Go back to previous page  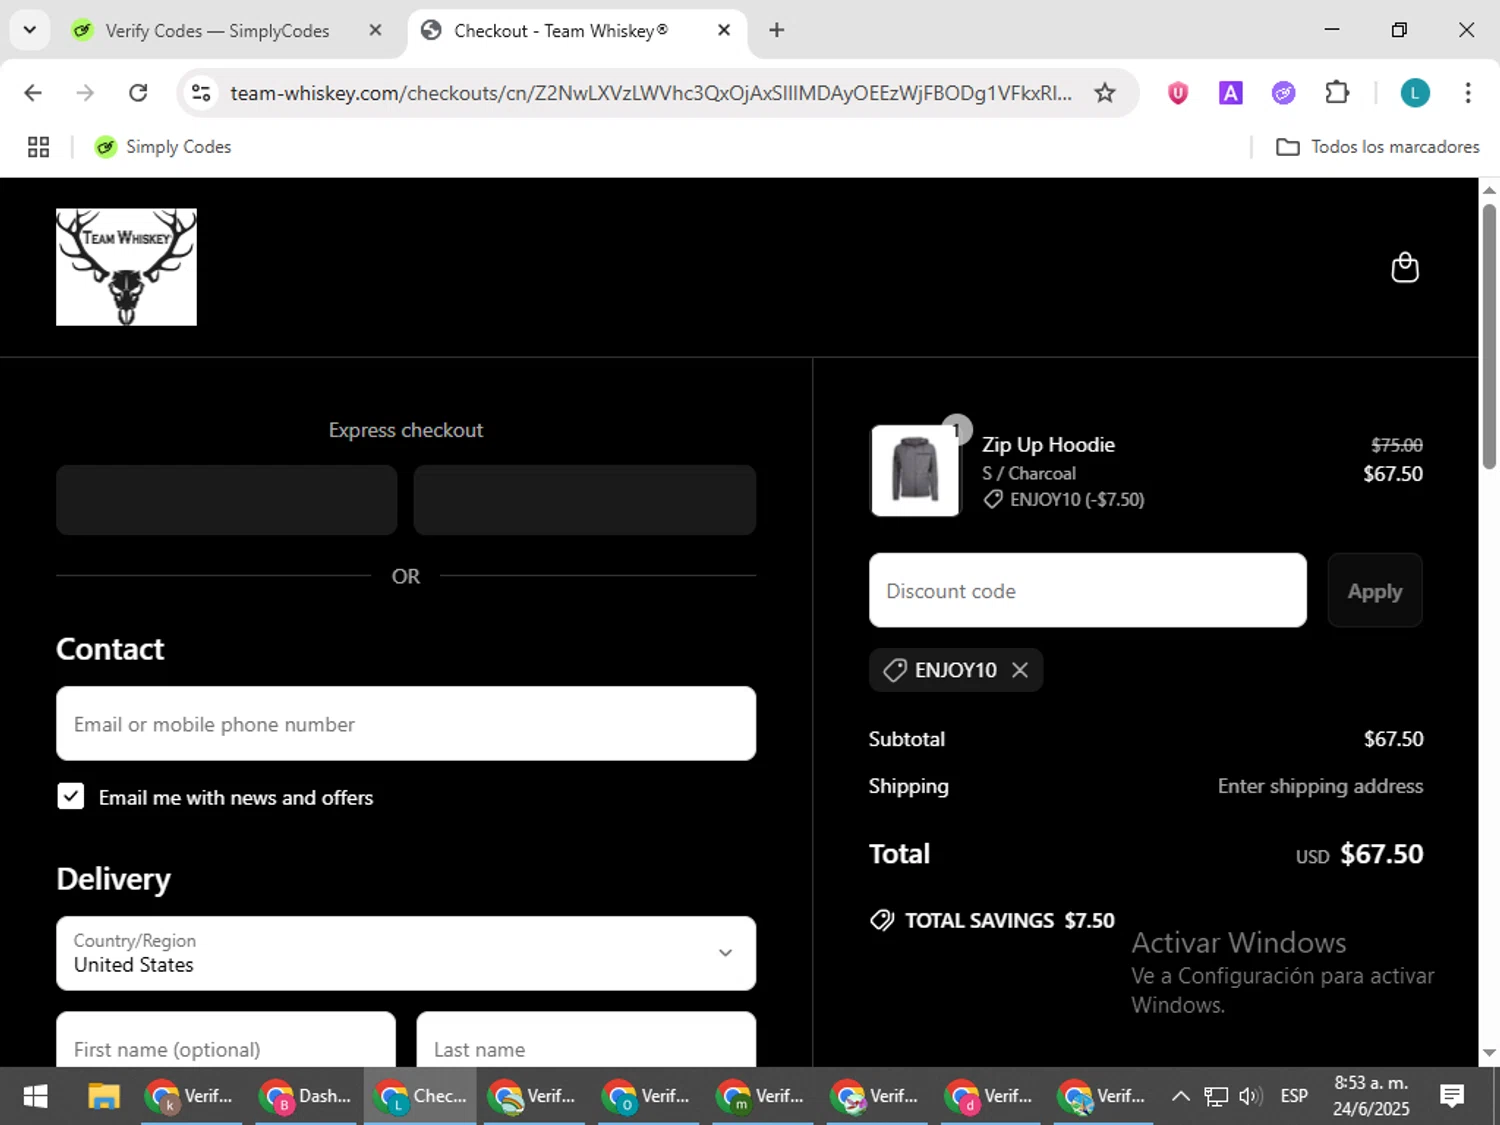[33, 93]
